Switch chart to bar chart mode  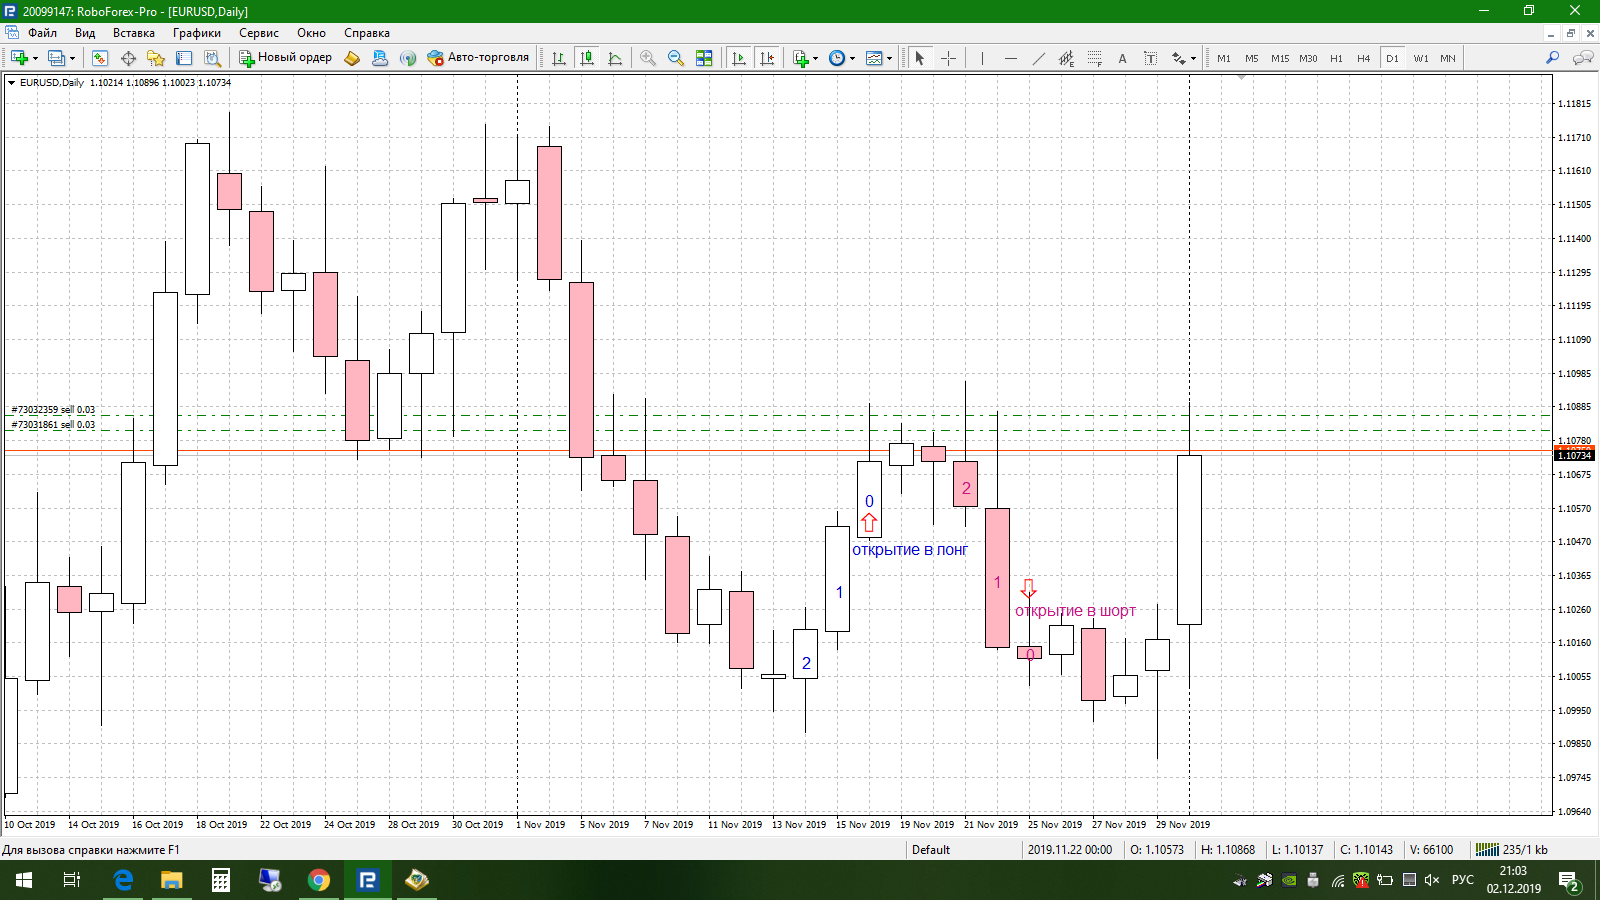click(559, 58)
